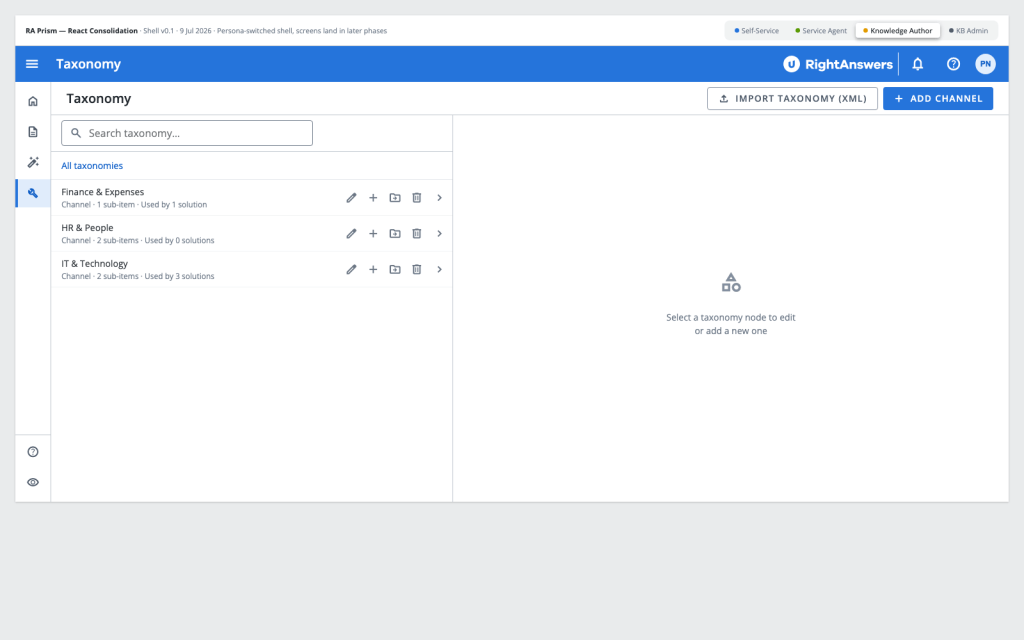Move the HR & People channel to a folder
The image size is (1024, 640).
pyautogui.click(x=395, y=234)
